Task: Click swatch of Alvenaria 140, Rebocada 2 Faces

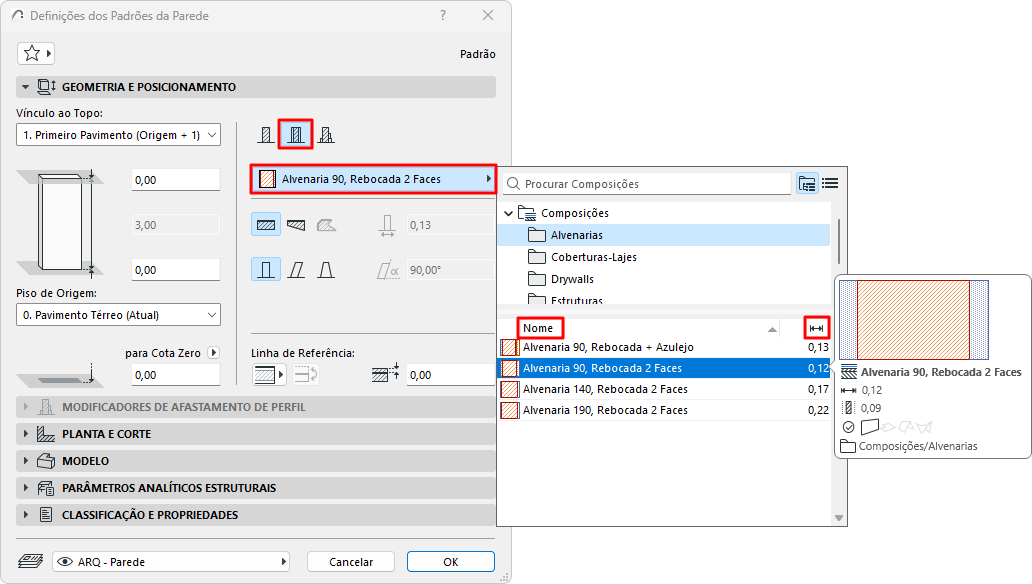Action: point(509,389)
